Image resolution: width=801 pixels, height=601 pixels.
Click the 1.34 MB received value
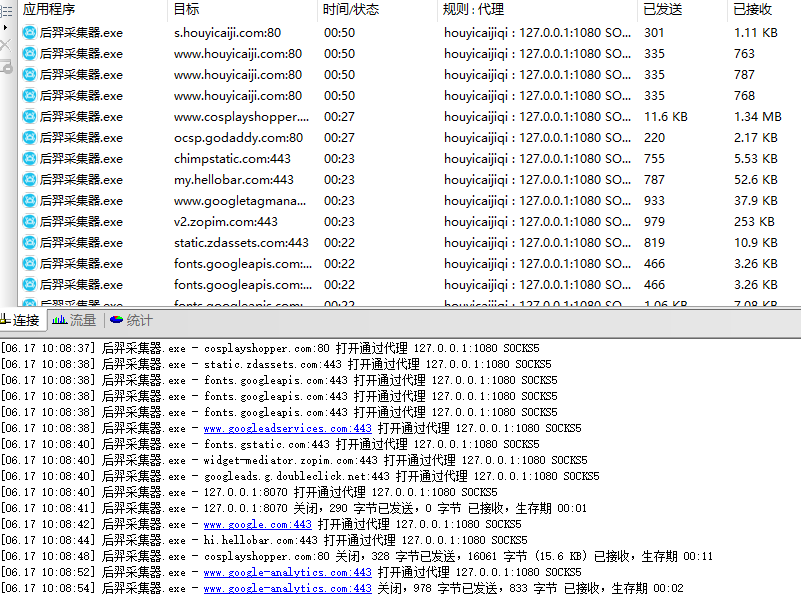coord(758,117)
